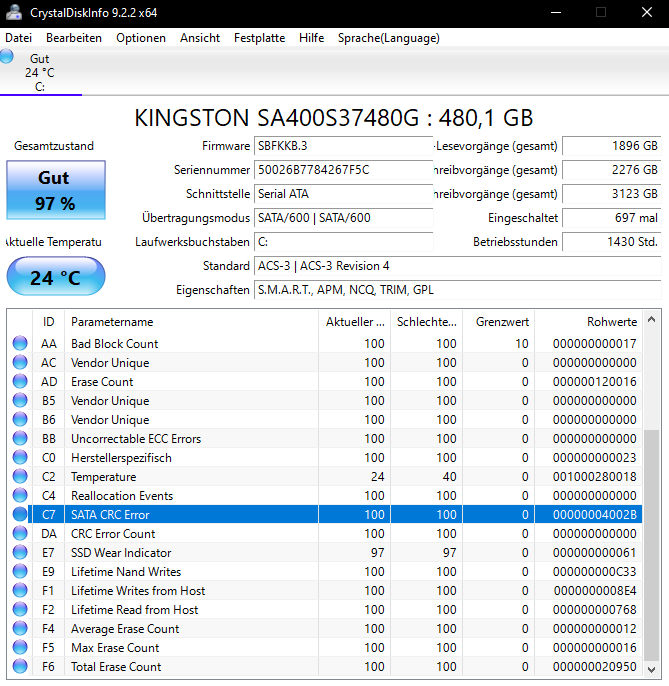The height and width of the screenshot is (686, 669).
Task: Click the Standard field ACS-3 Revision 4
Action: [458, 266]
